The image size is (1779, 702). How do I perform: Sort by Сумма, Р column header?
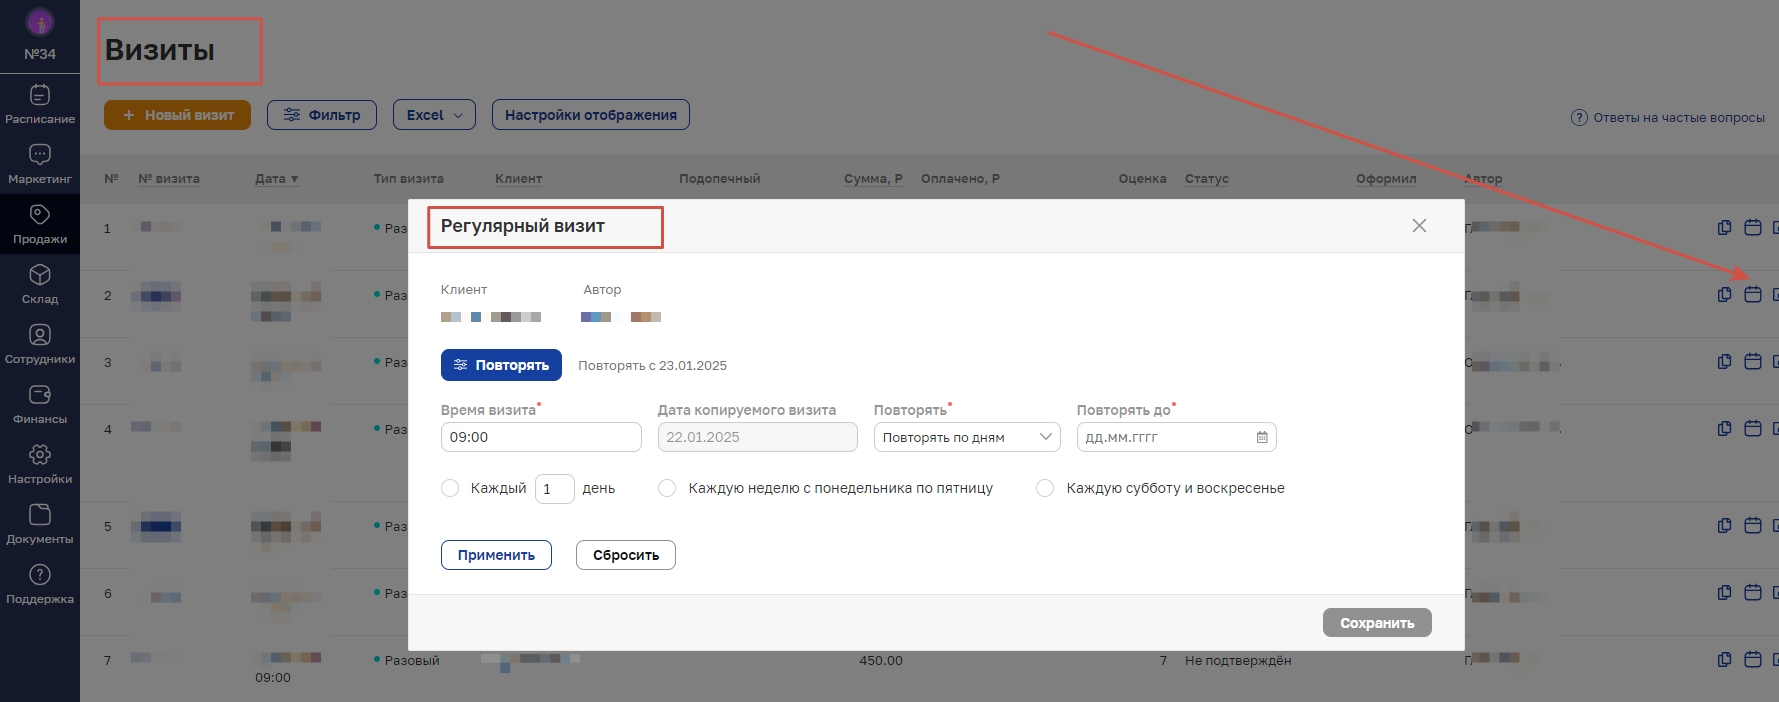(873, 179)
